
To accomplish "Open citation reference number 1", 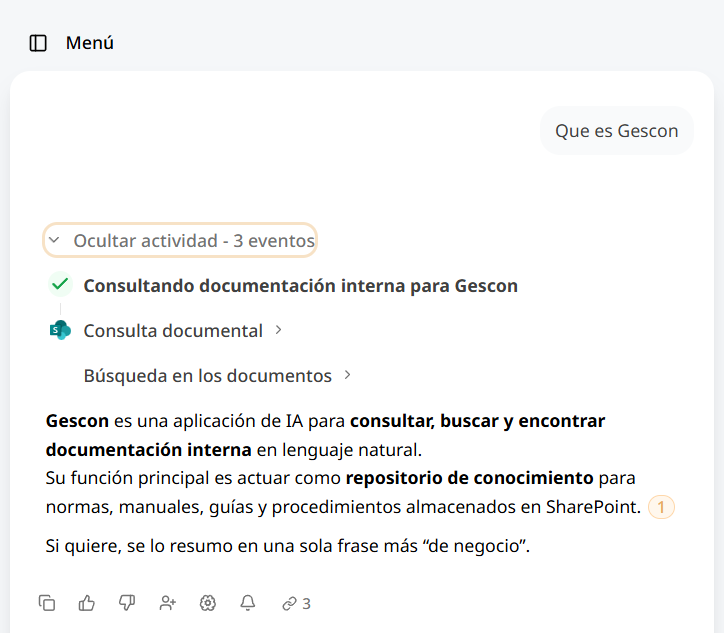I will click(661, 507).
